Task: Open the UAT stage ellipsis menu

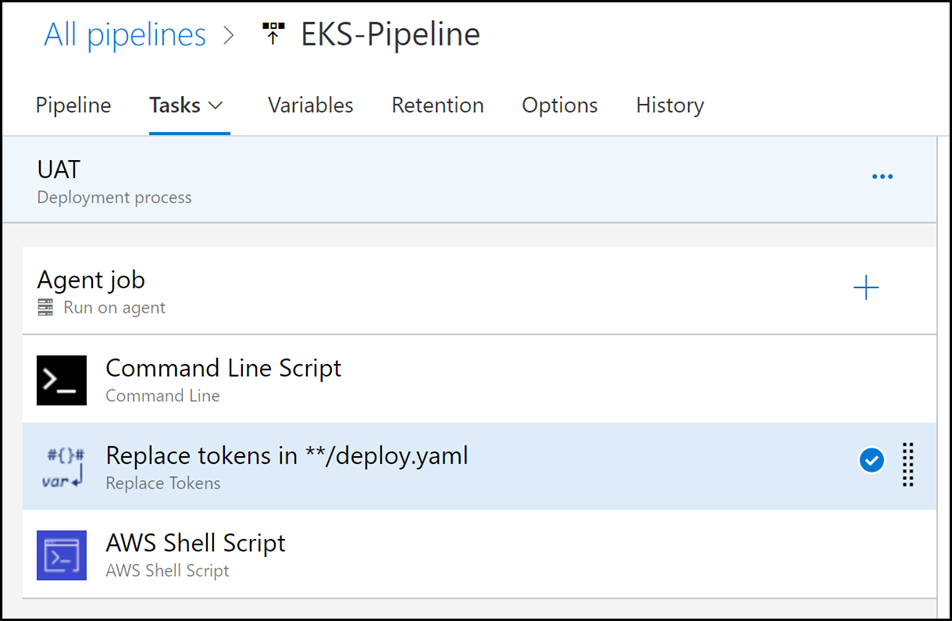Action: [x=882, y=177]
